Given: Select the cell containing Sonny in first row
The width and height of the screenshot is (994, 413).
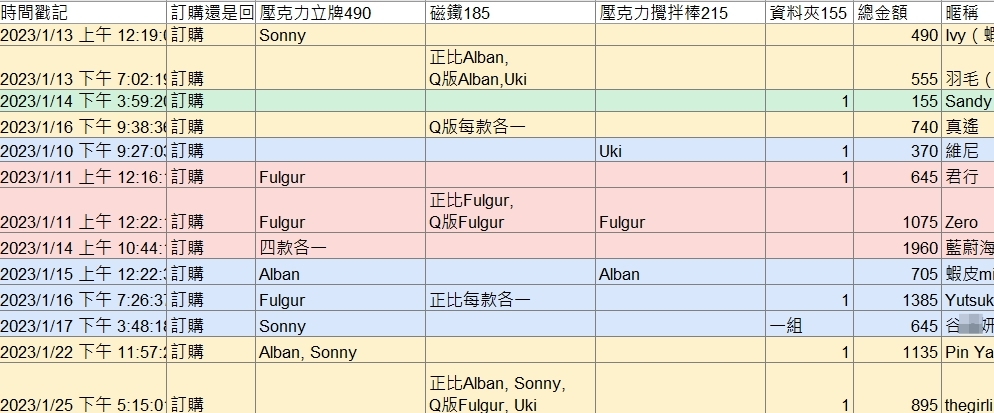Looking at the screenshot, I should (x=340, y=35).
